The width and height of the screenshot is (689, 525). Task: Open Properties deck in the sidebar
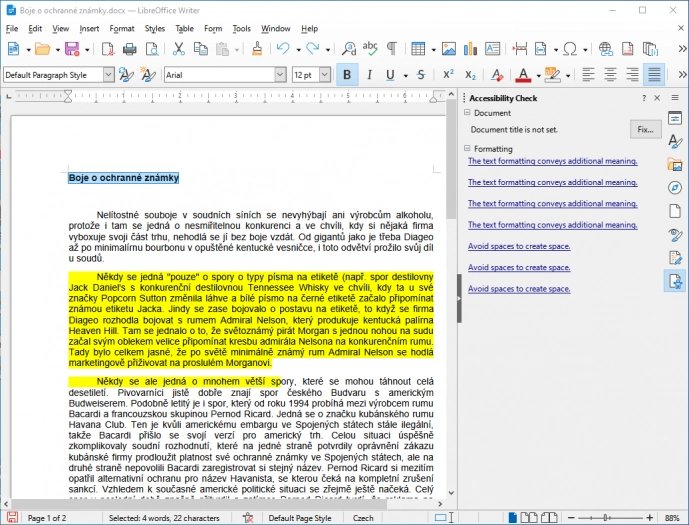point(675,117)
